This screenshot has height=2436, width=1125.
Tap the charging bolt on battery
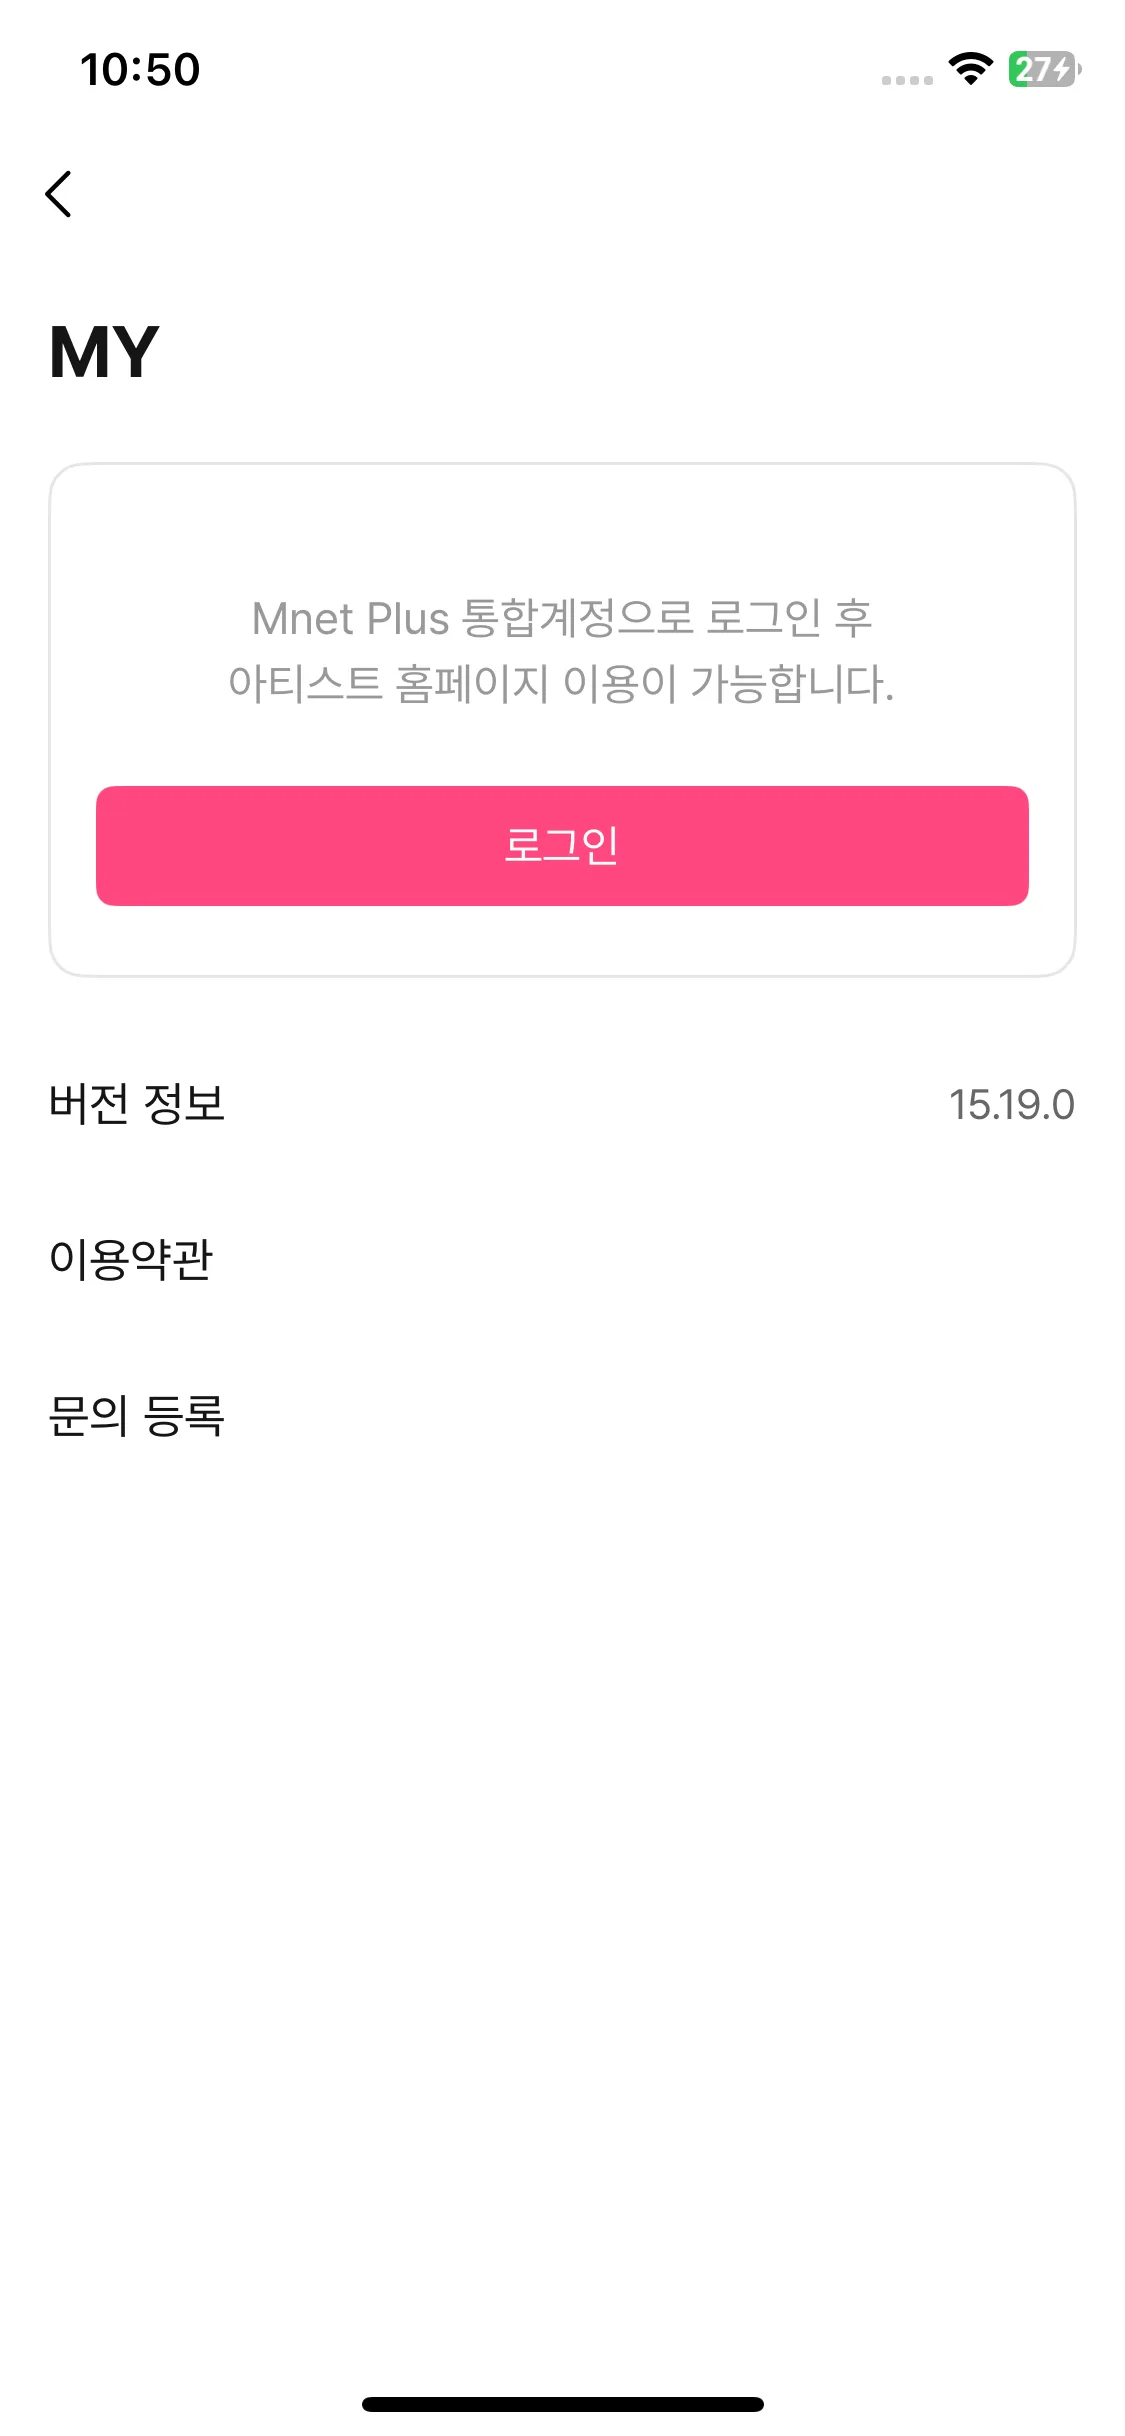click(x=1063, y=69)
